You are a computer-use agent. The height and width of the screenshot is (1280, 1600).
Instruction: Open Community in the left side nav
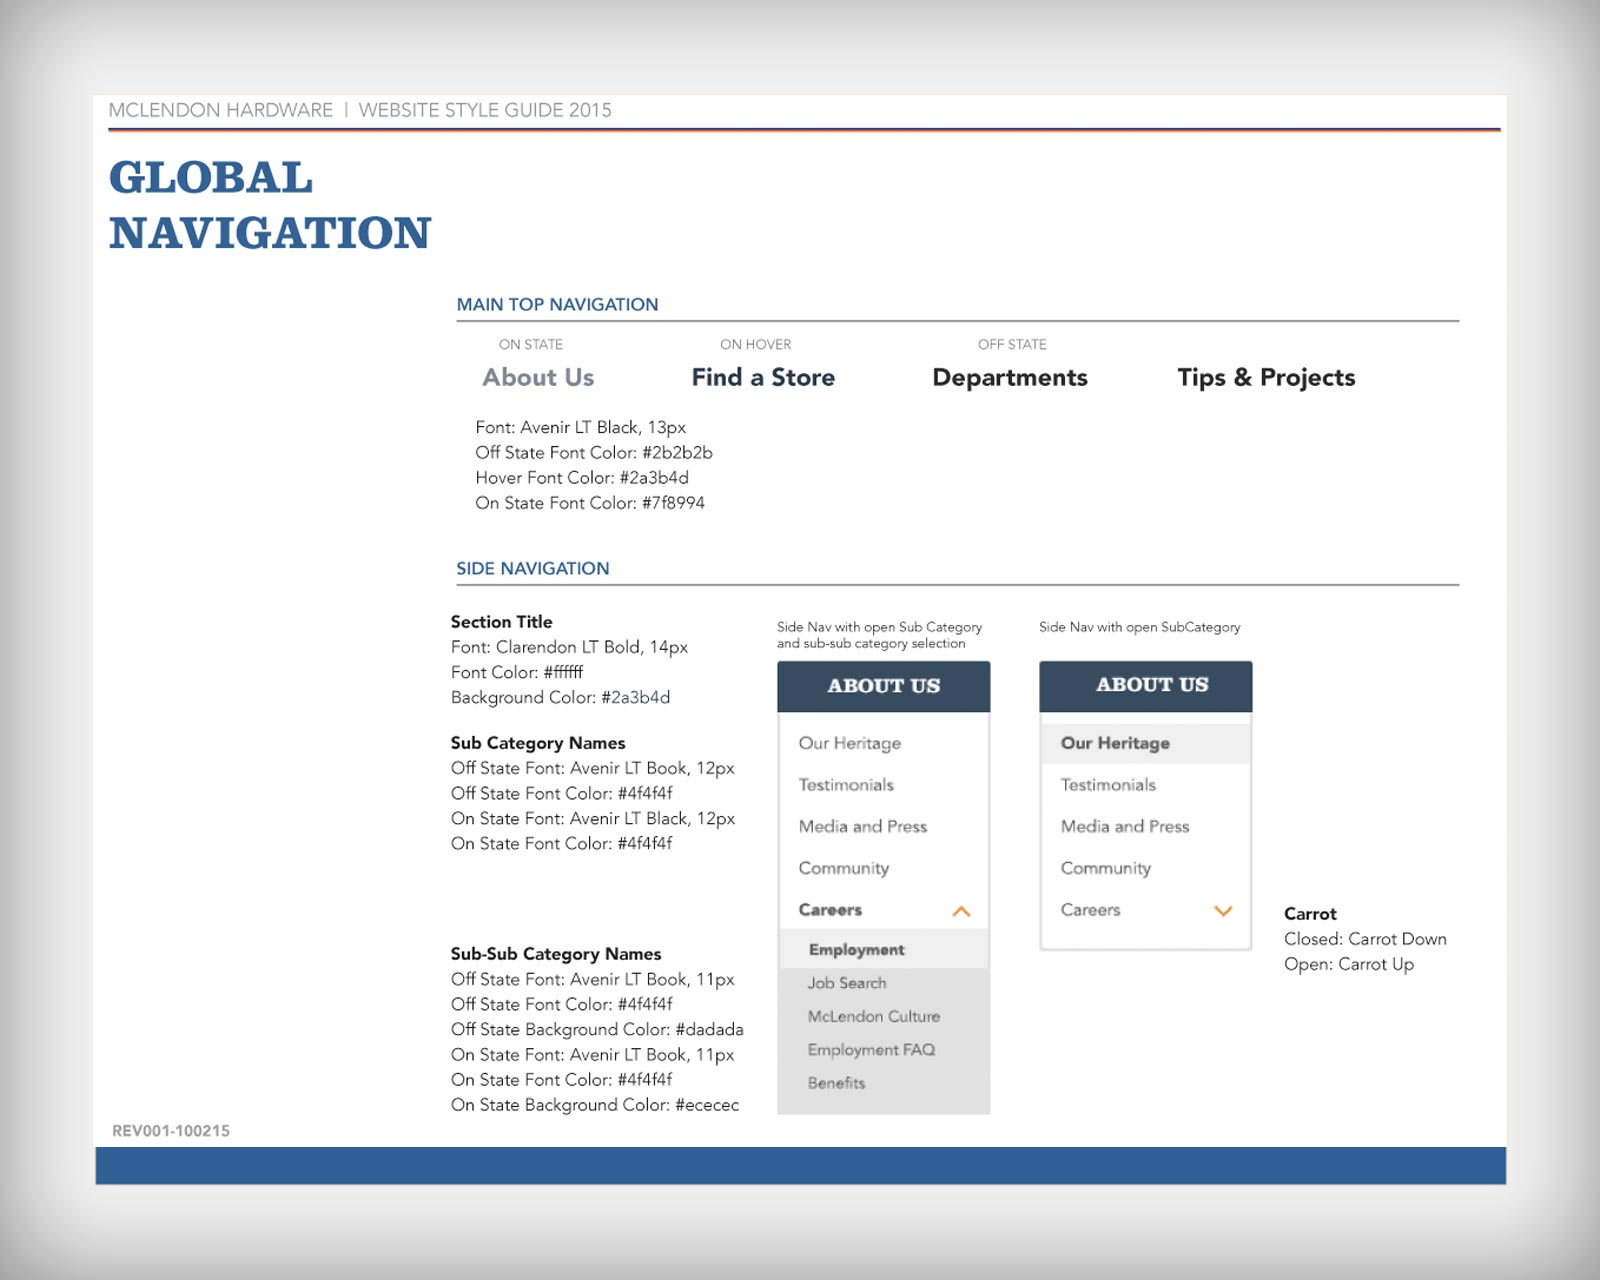pos(844,868)
